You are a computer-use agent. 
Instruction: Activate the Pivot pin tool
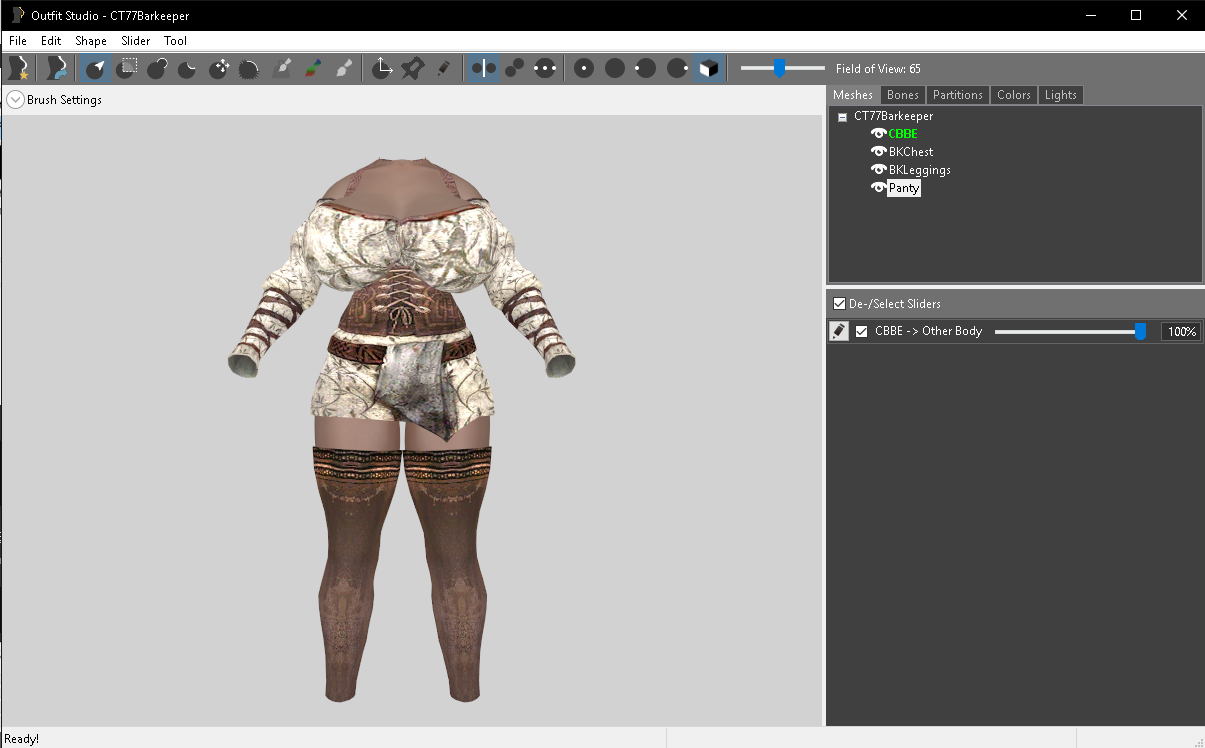(x=412, y=68)
